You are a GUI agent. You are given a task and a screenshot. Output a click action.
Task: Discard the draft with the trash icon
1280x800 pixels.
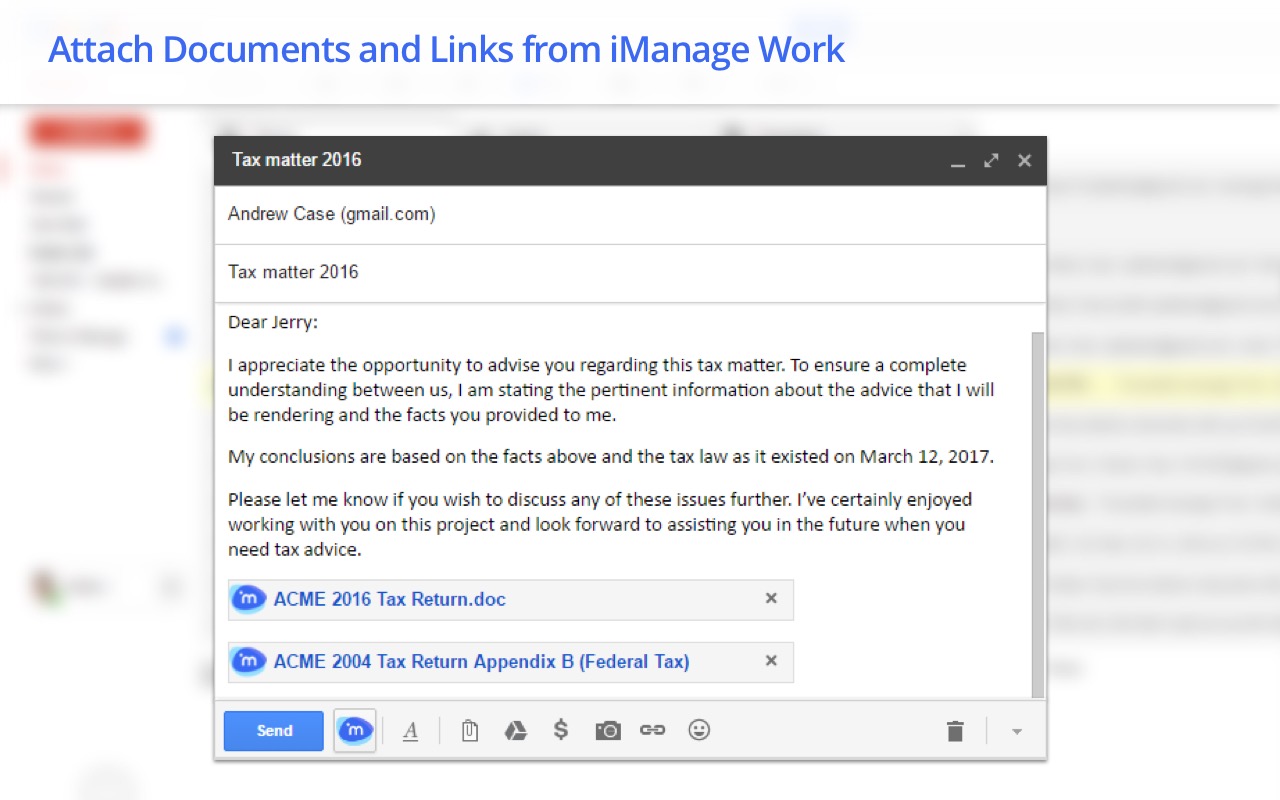tap(955, 730)
